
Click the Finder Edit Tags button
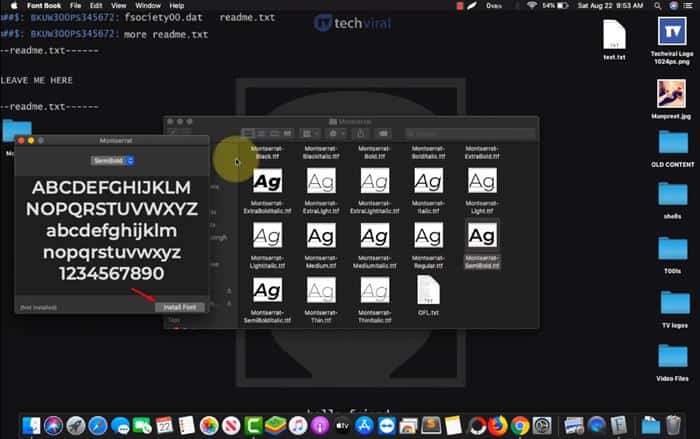(x=383, y=133)
